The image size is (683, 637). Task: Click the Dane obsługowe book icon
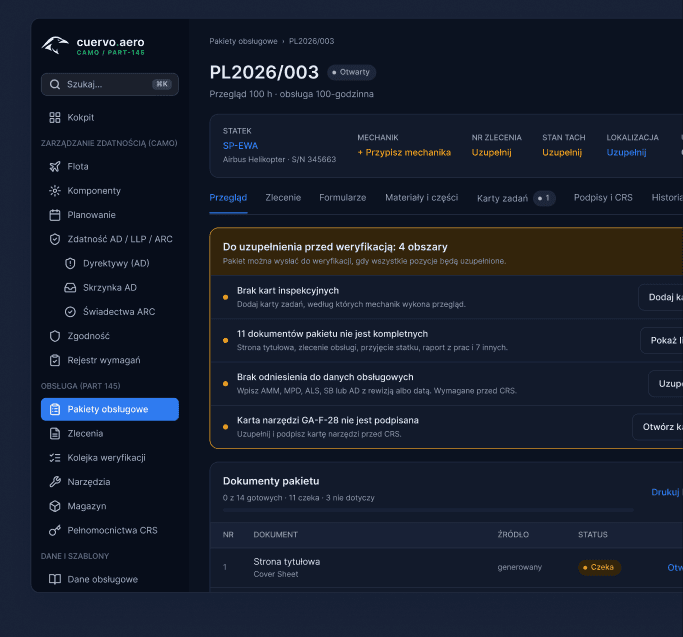(x=55, y=579)
